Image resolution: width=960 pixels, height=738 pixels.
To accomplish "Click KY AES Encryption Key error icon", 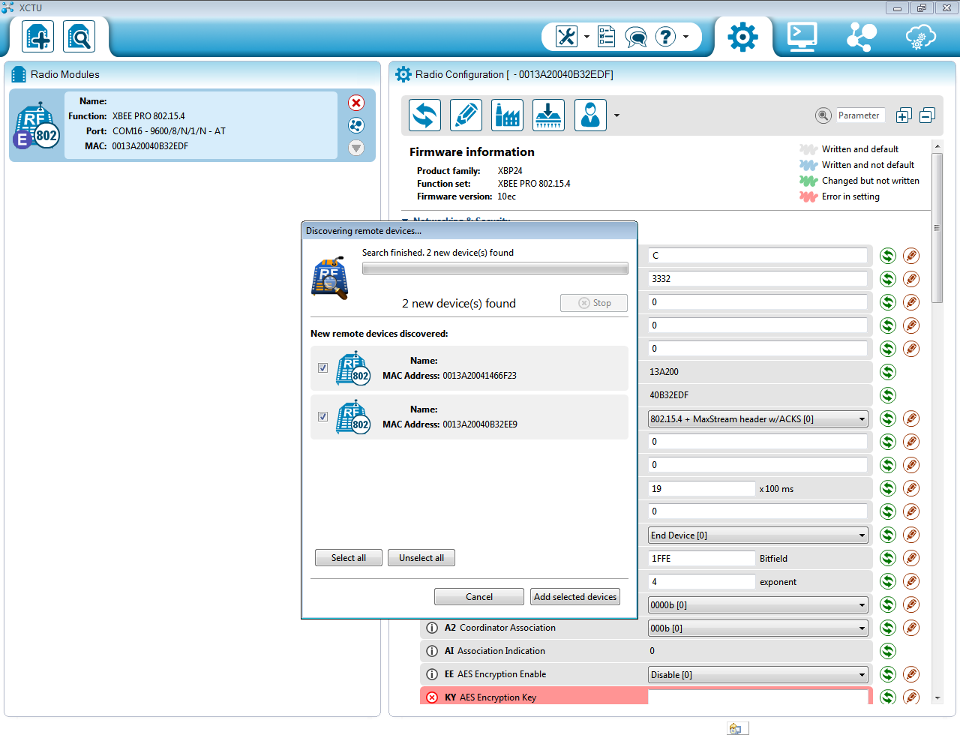I will click(432, 698).
